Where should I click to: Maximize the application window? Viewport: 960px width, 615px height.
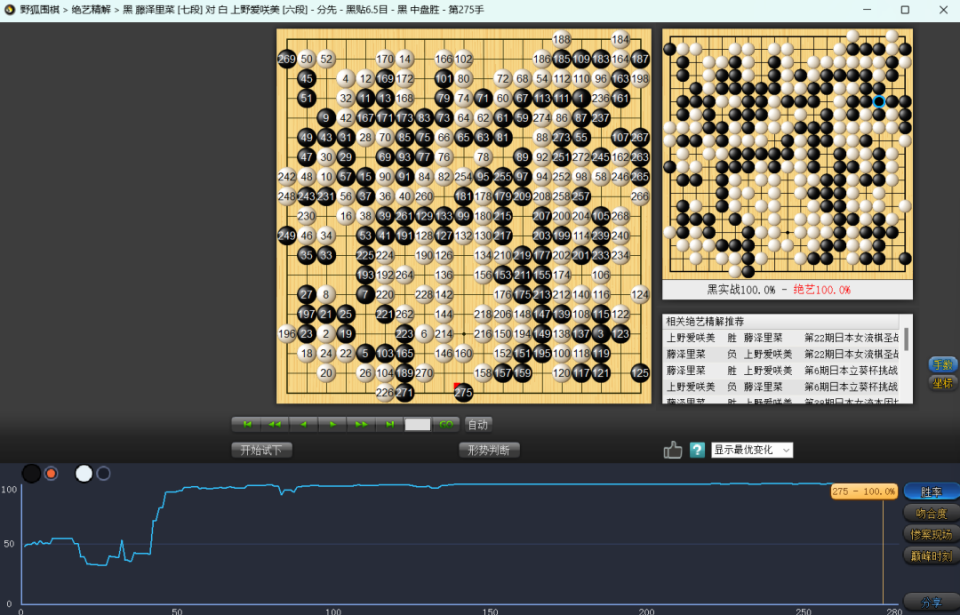click(905, 10)
